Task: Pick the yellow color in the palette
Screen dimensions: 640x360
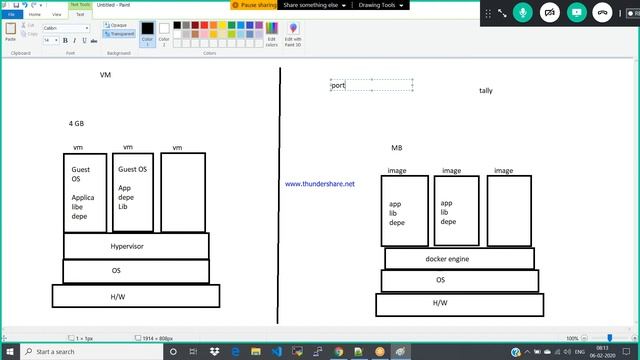Action: coord(222,25)
